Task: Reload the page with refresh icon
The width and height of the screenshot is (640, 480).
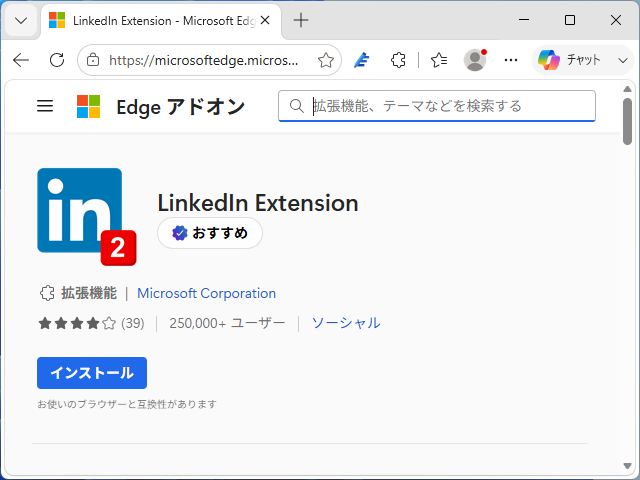Action: click(x=57, y=60)
